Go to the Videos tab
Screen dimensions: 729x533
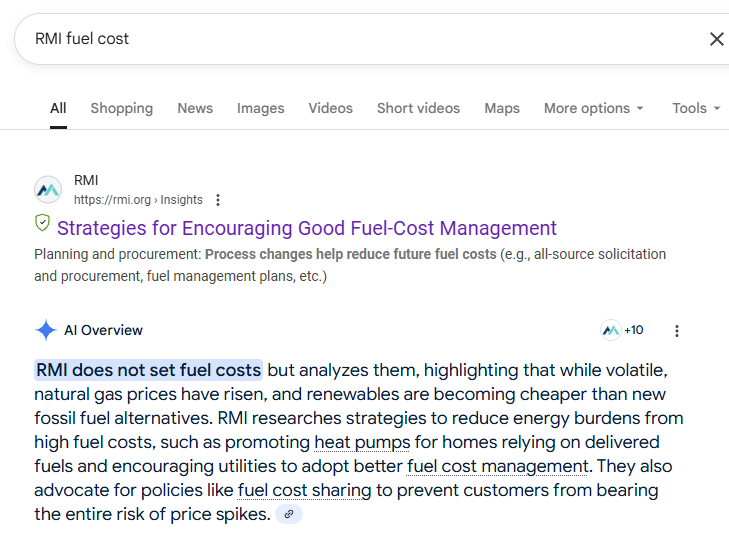coord(330,108)
